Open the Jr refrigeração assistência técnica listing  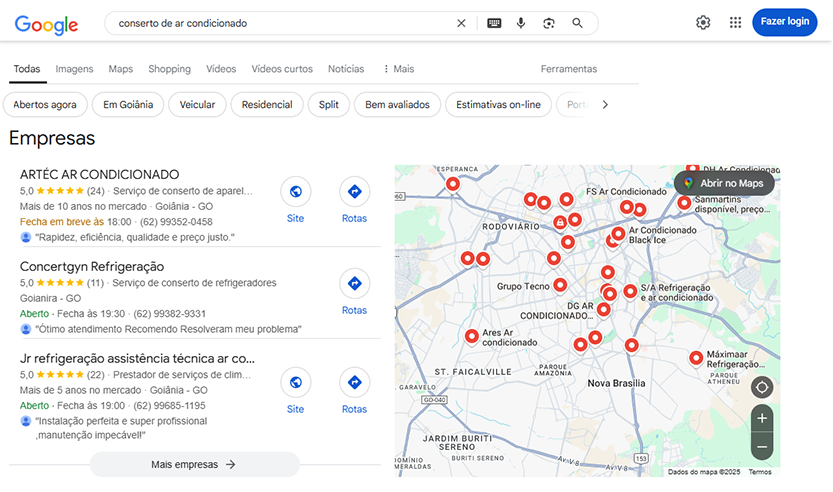point(137,358)
